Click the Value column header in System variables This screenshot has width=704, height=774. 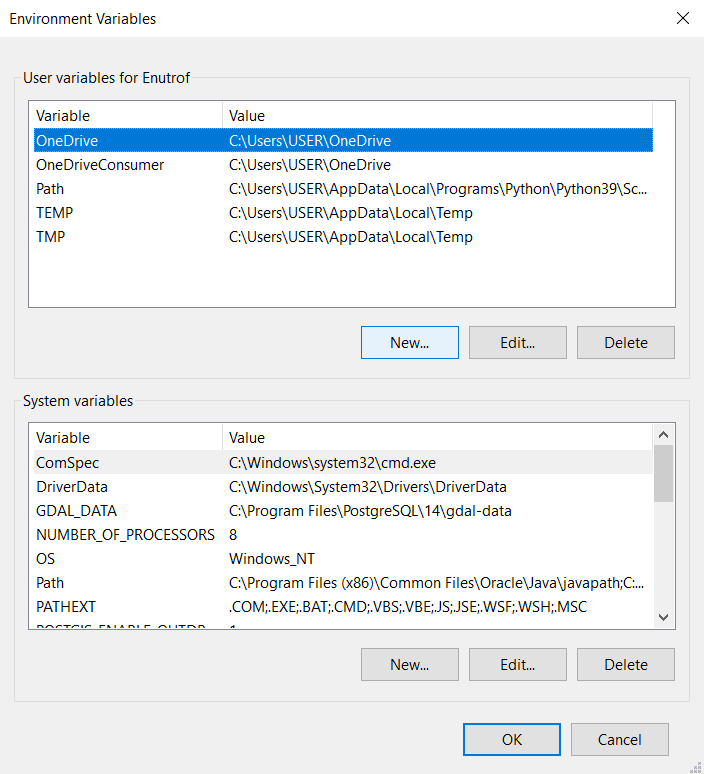437,438
